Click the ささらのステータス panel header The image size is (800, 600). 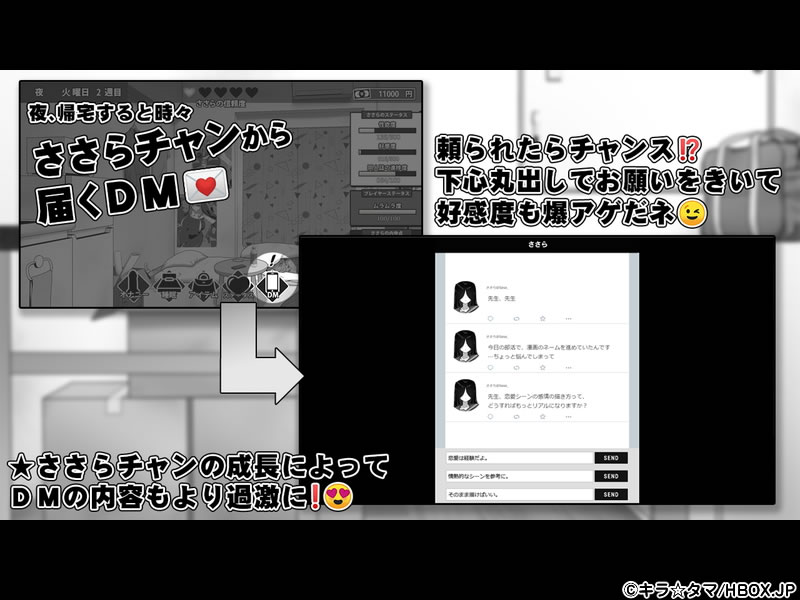click(387, 115)
